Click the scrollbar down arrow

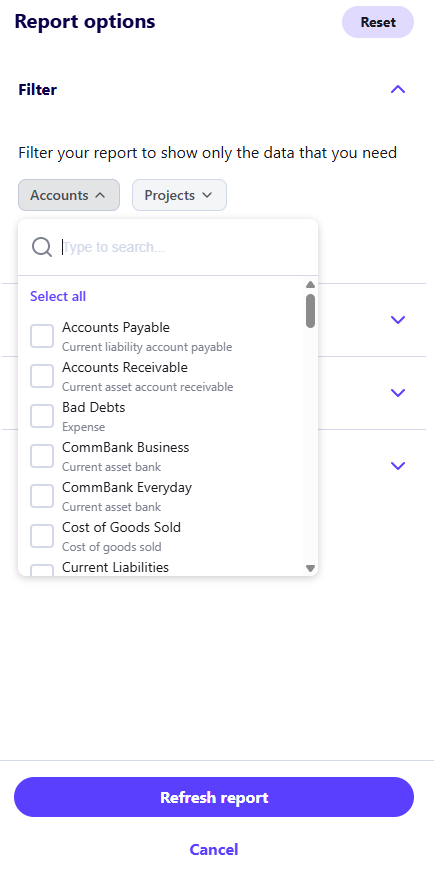pos(310,568)
